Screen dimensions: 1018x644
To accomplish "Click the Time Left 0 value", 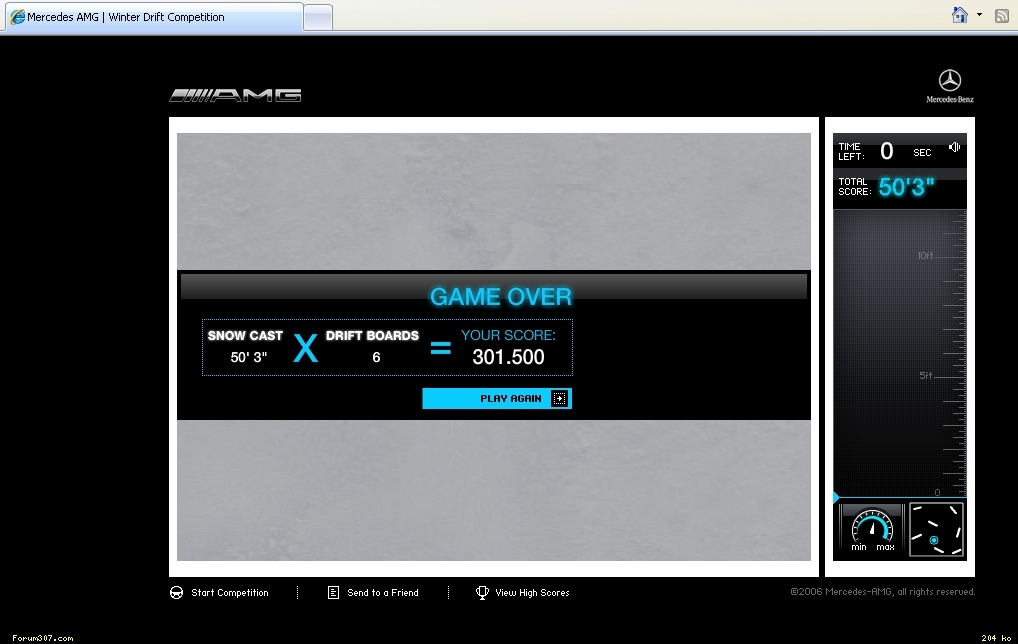I will [x=887, y=151].
